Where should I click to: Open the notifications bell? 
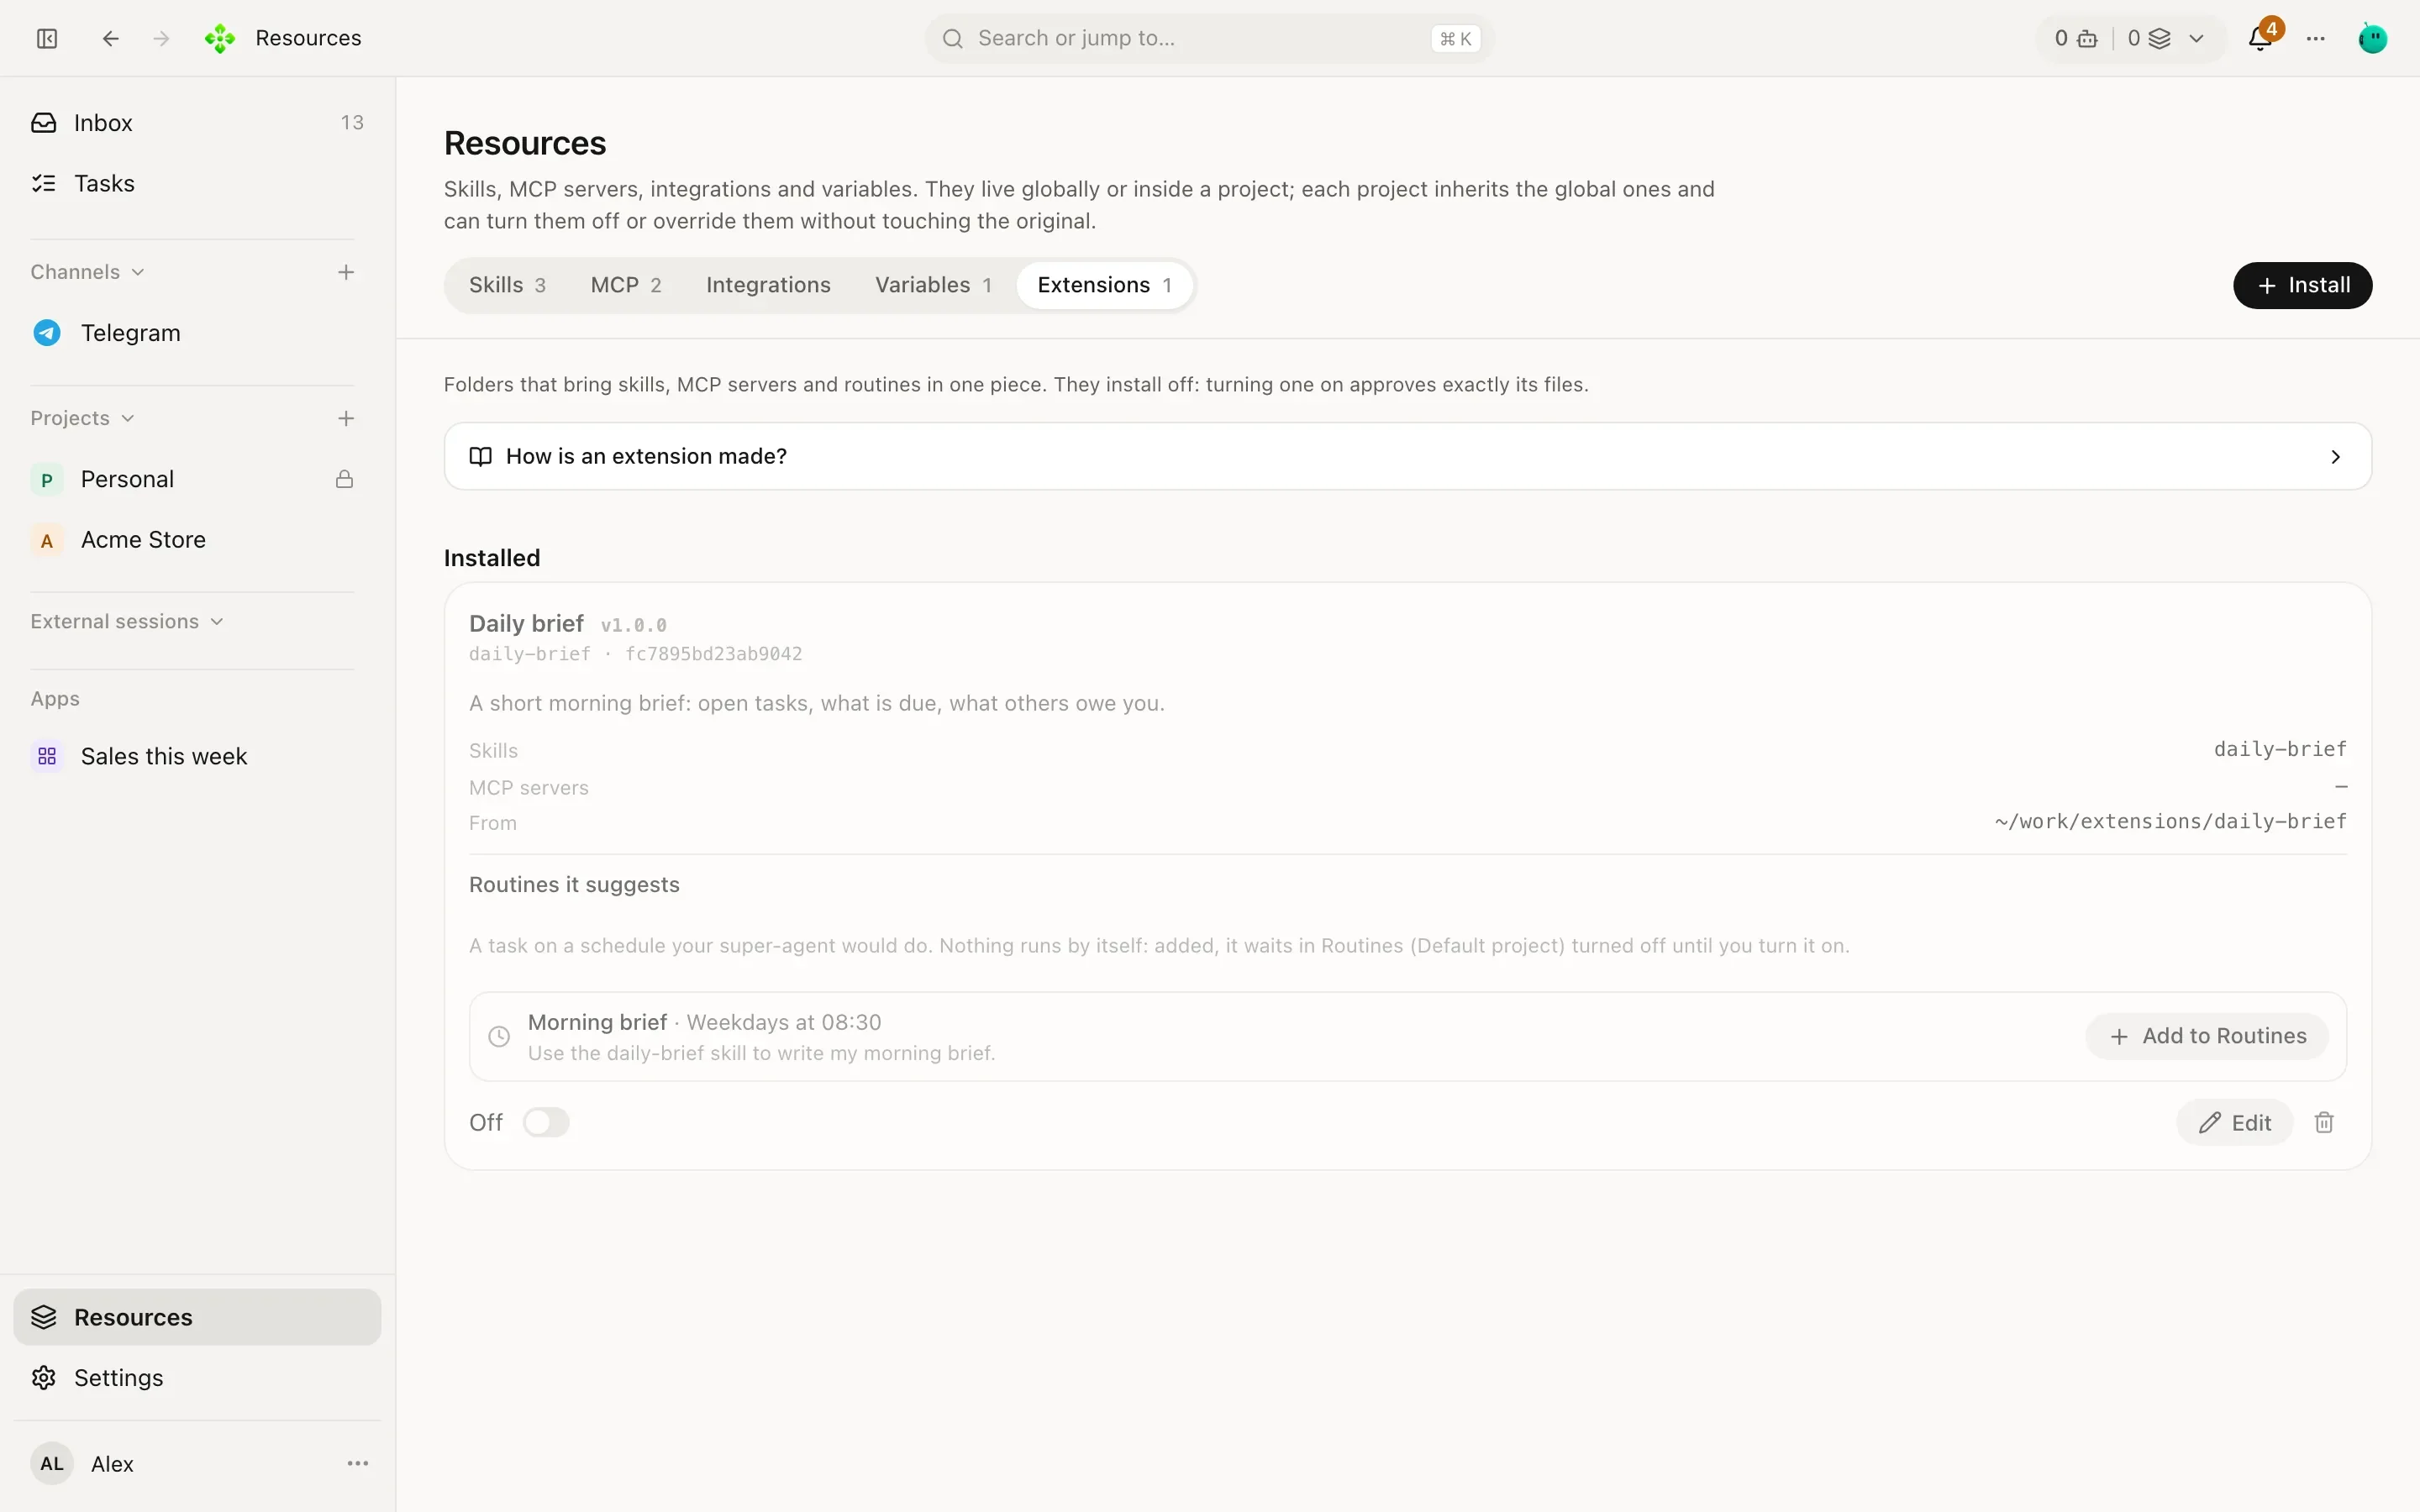tap(2260, 38)
